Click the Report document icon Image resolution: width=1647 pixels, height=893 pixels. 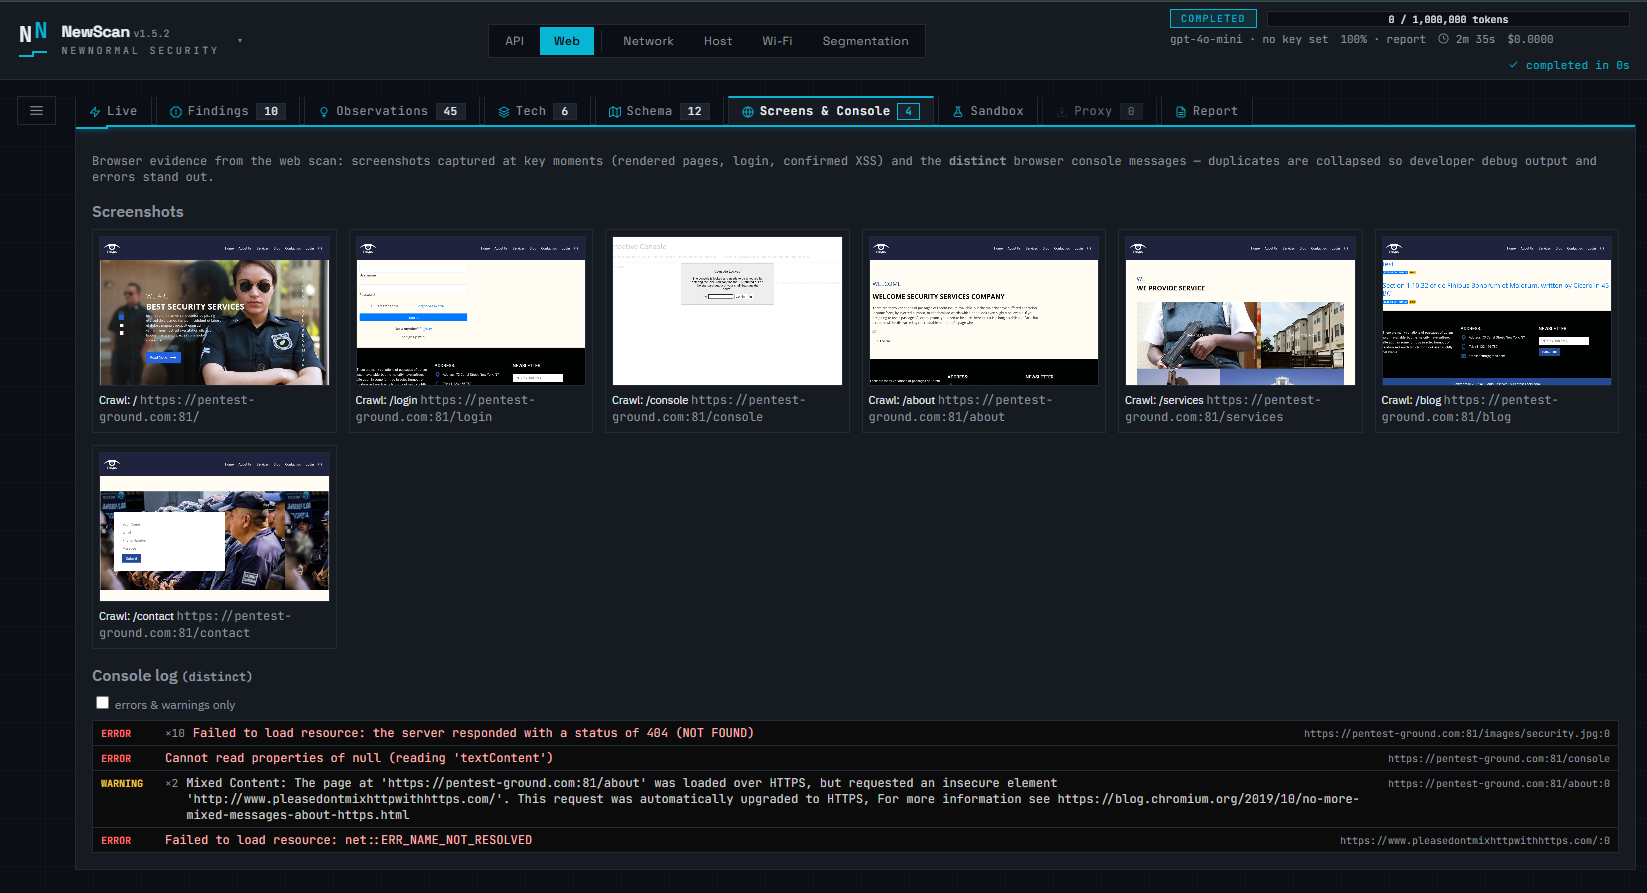pyautogui.click(x=1181, y=112)
